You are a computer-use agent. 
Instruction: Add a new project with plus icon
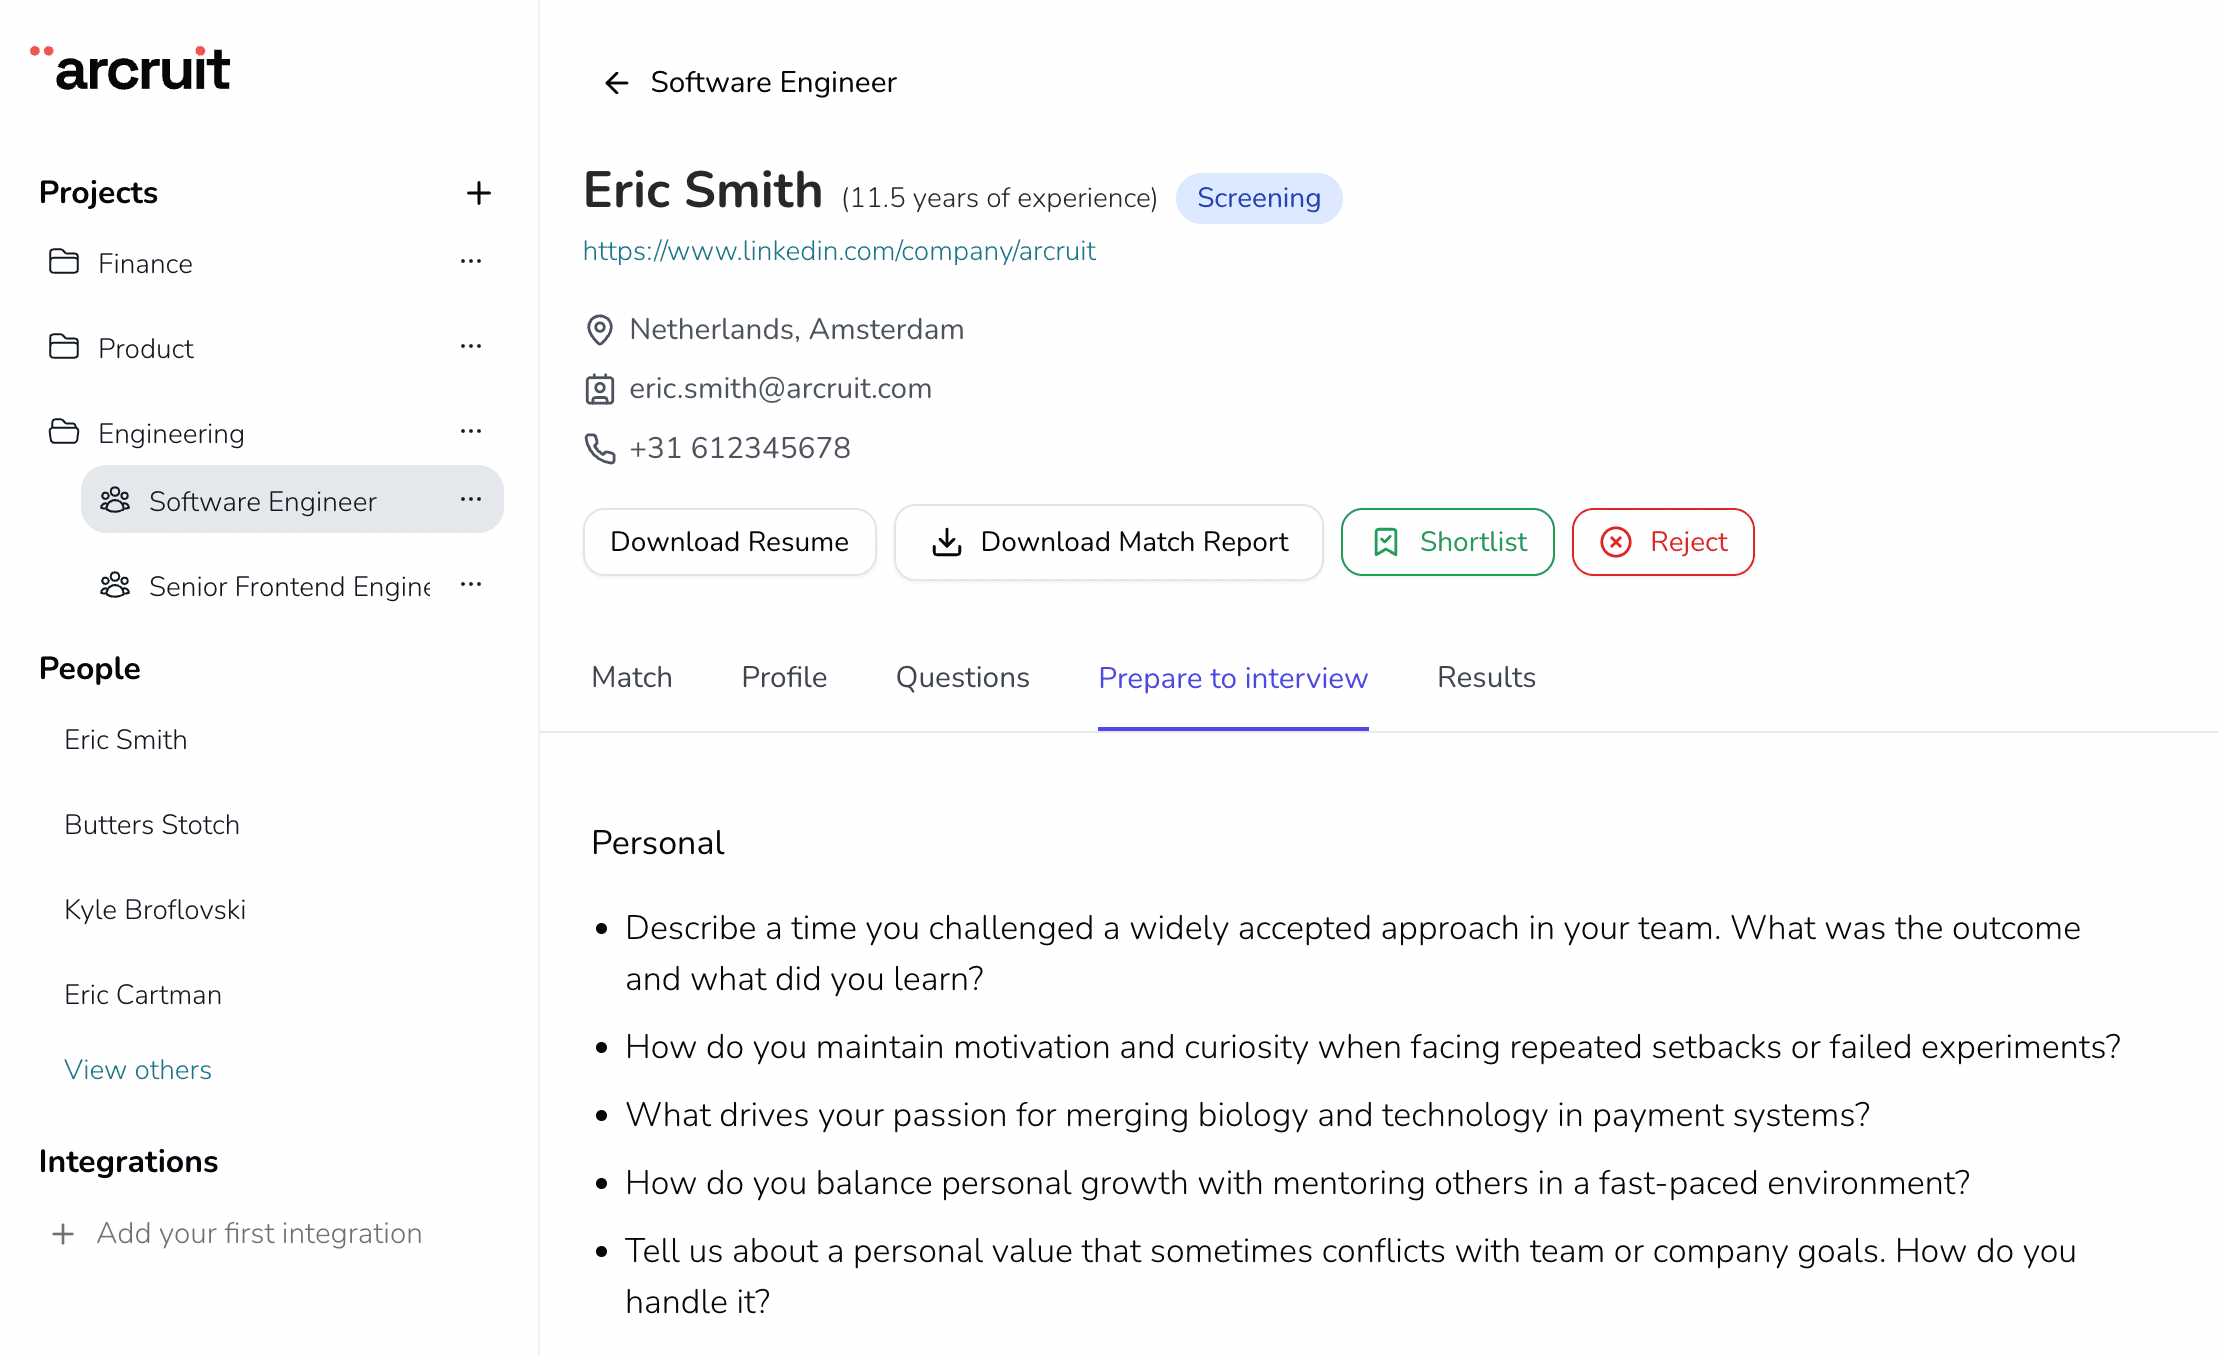point(479,193)
